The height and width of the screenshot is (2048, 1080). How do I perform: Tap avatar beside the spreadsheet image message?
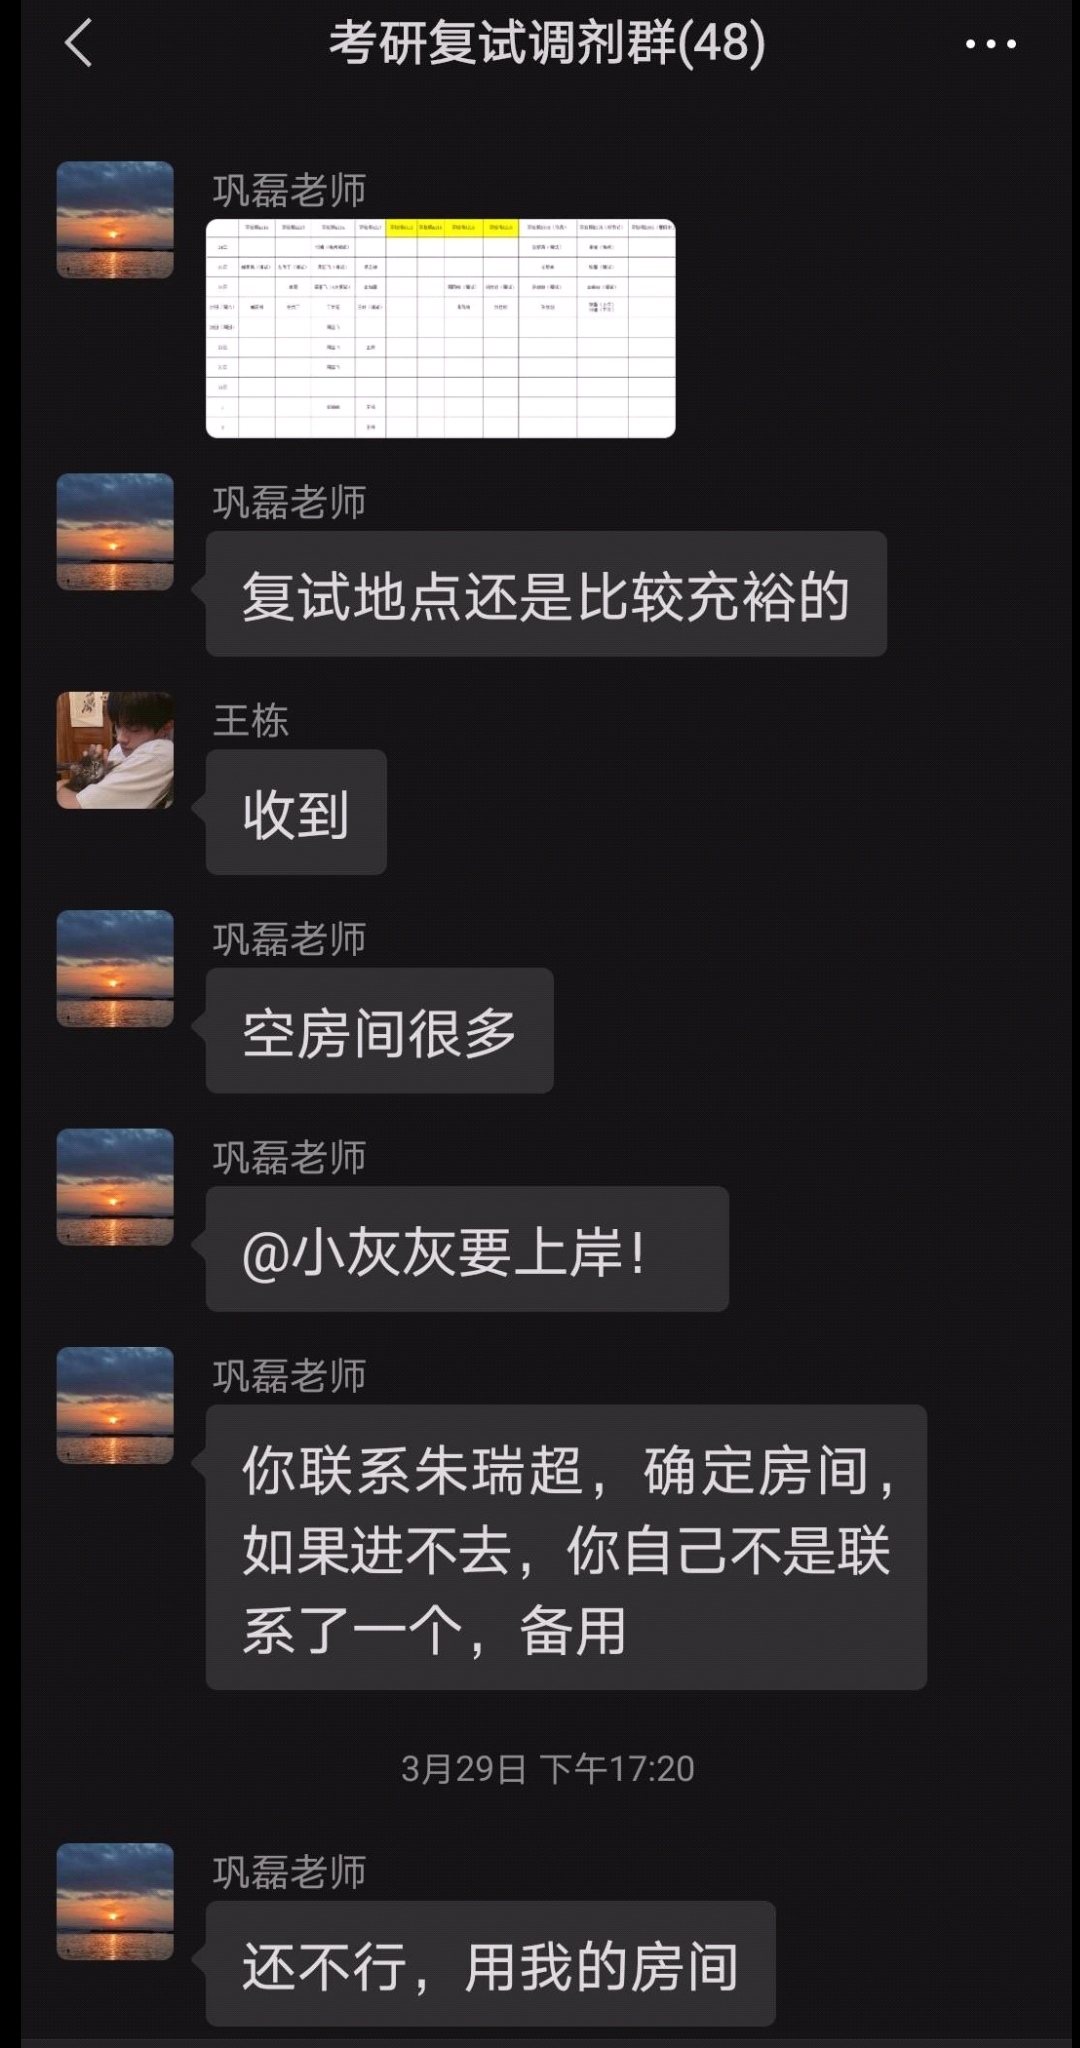coord(115,219)
